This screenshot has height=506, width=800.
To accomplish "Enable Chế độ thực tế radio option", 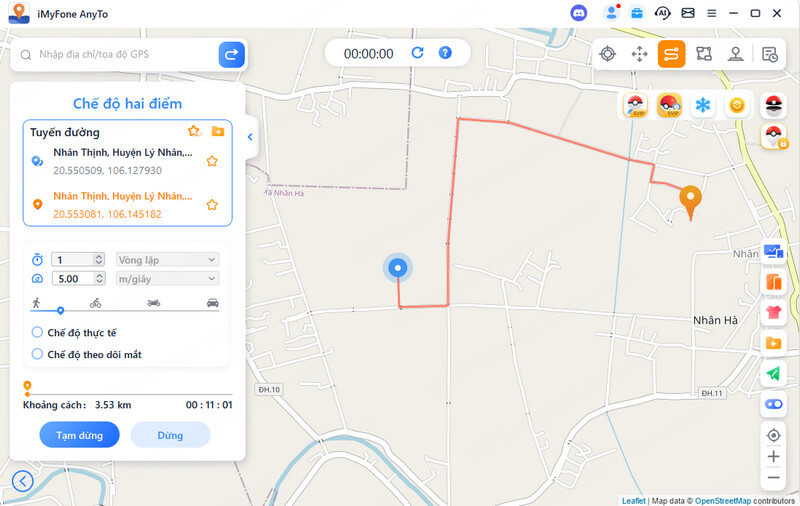I will click(x=37, y=333).
